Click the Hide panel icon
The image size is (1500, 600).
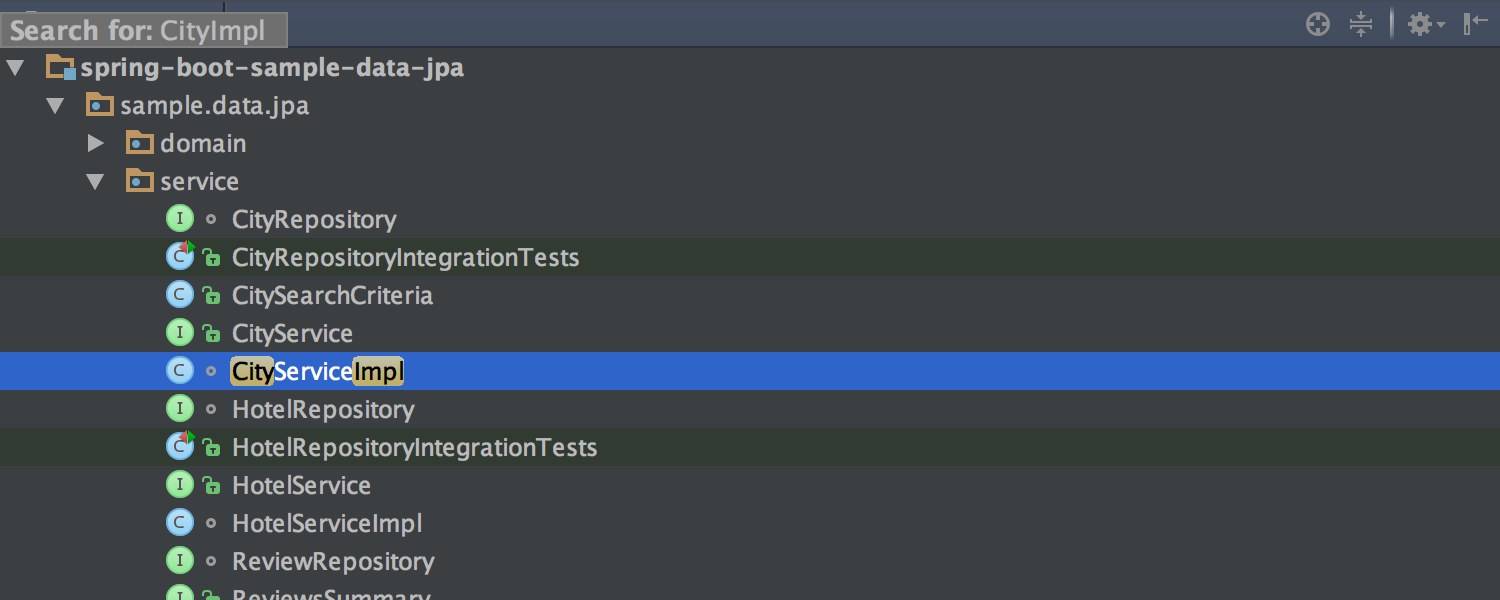tap(1476, 25)
